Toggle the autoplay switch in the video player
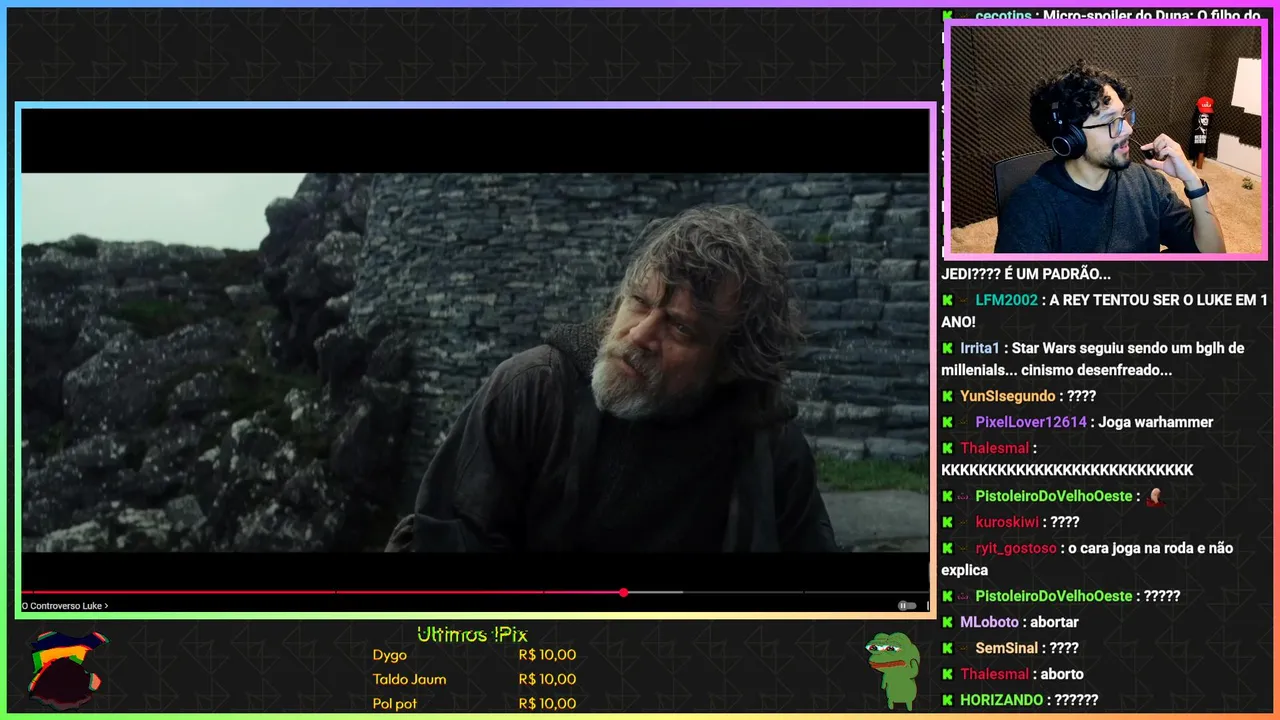This screenshot has width=1280, height=720. tap(907, 605)
